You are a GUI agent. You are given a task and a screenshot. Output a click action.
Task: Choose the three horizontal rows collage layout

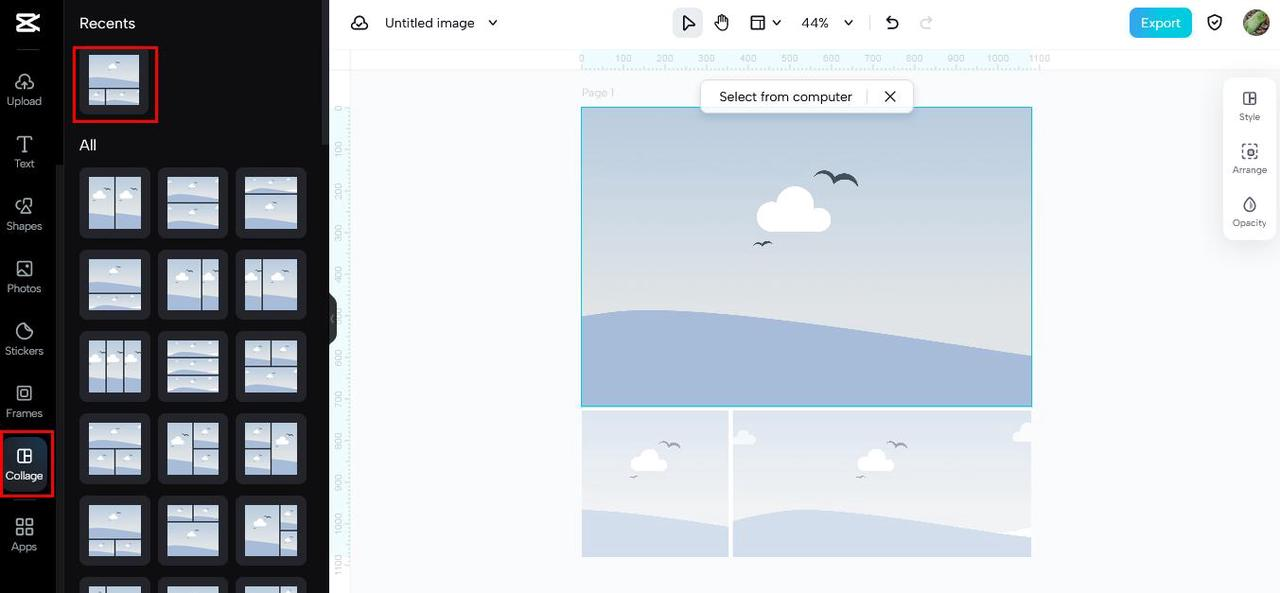click(193, 366)
